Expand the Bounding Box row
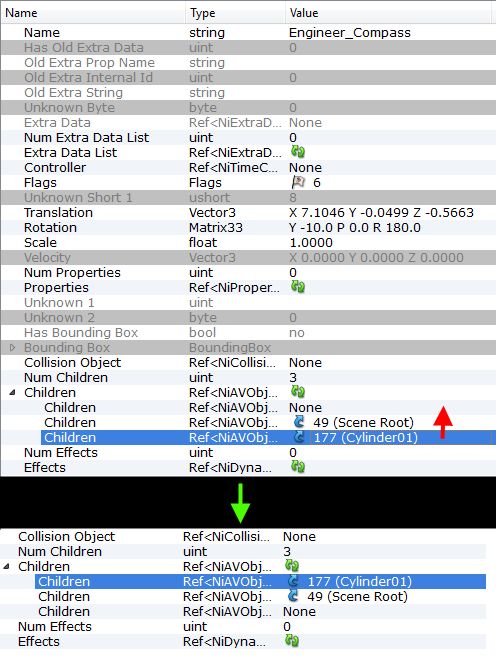This screenshot has width=496, height=659. [x=12, y=348]
